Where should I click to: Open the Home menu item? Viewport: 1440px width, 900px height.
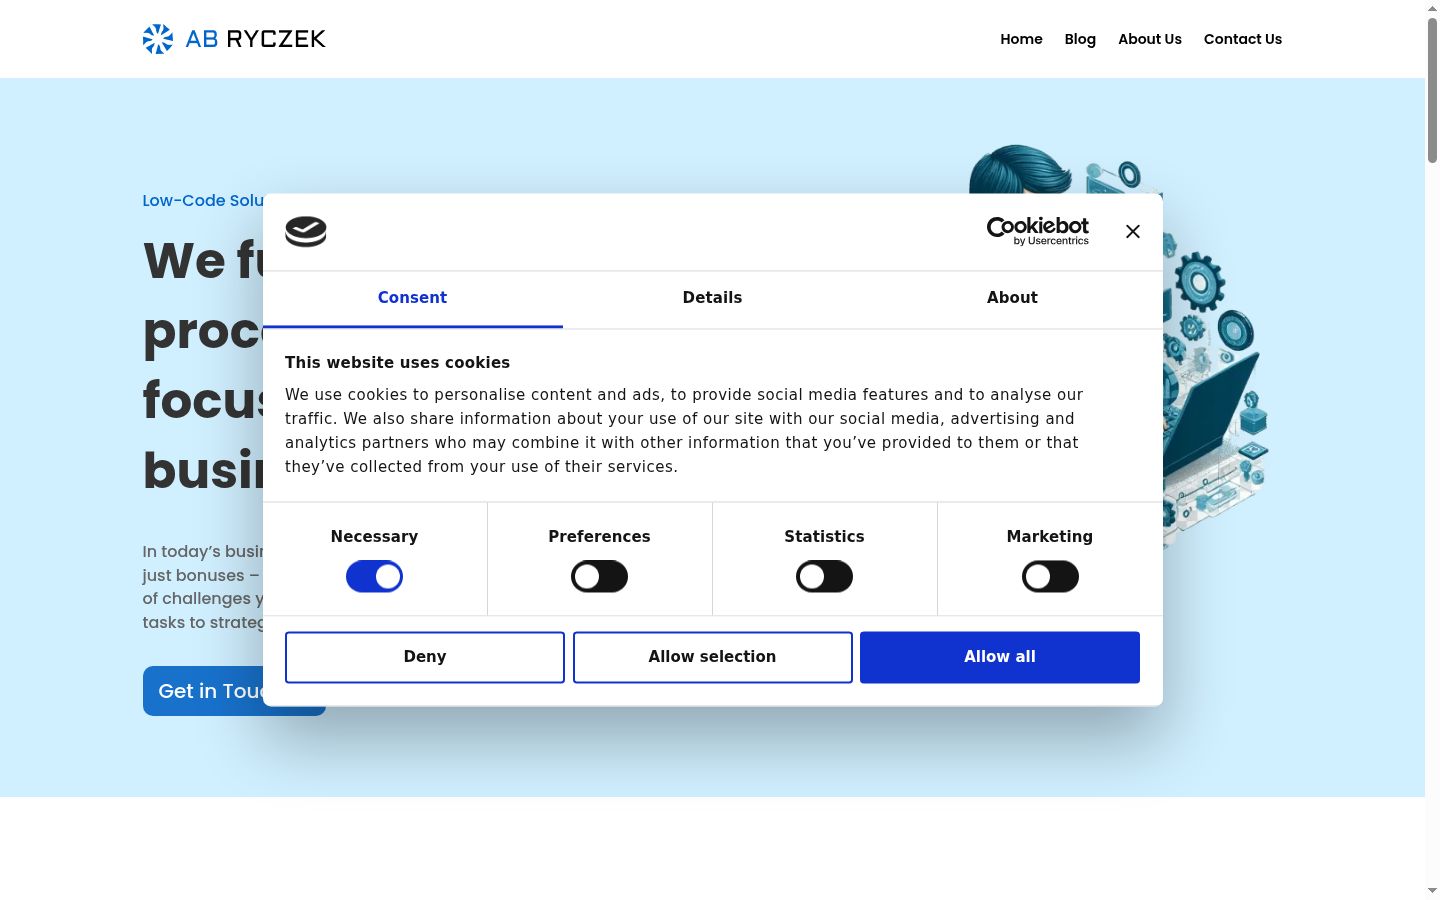click(x=1021, y=39)
